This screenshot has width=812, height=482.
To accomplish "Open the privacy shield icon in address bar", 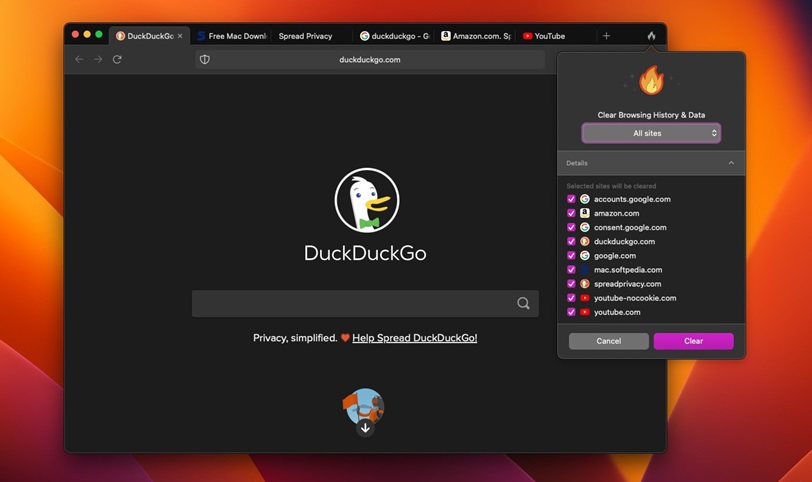I will 205,60.
